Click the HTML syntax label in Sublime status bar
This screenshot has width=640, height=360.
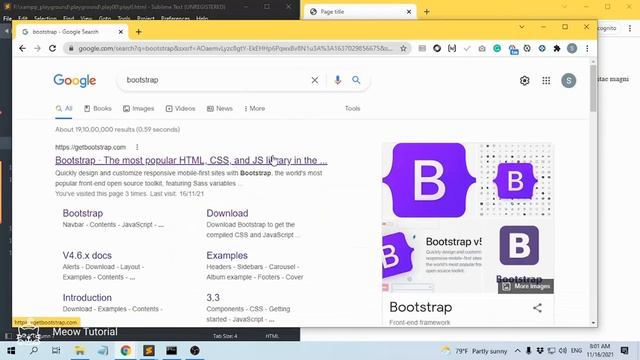pos(272,336)
